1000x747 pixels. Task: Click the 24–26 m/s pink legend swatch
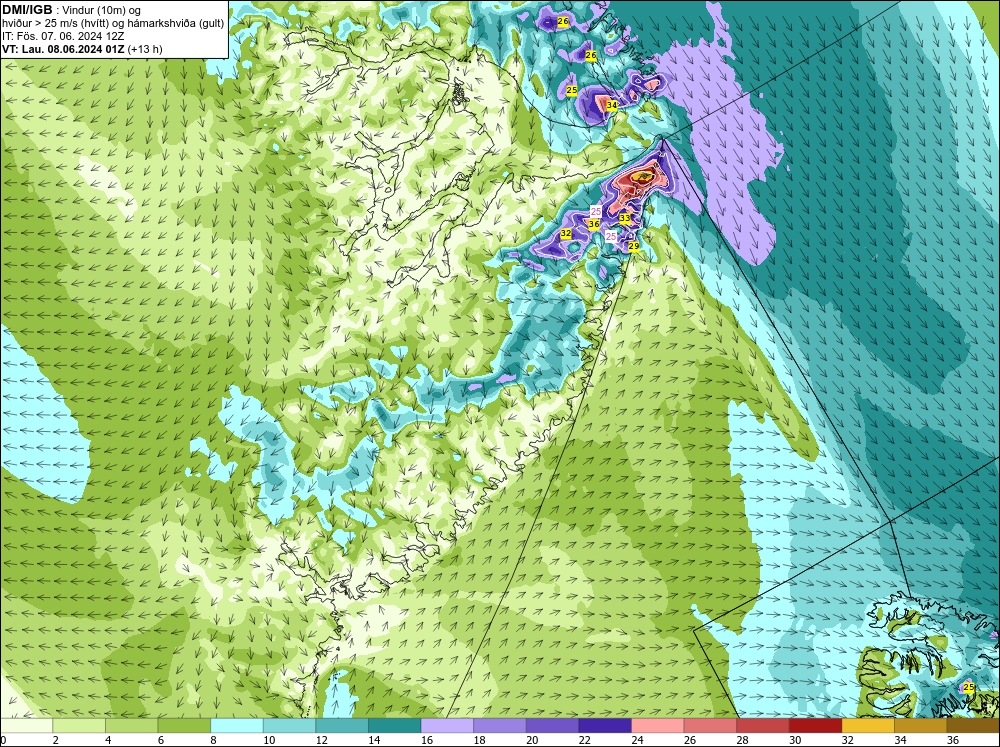point(658,725)
